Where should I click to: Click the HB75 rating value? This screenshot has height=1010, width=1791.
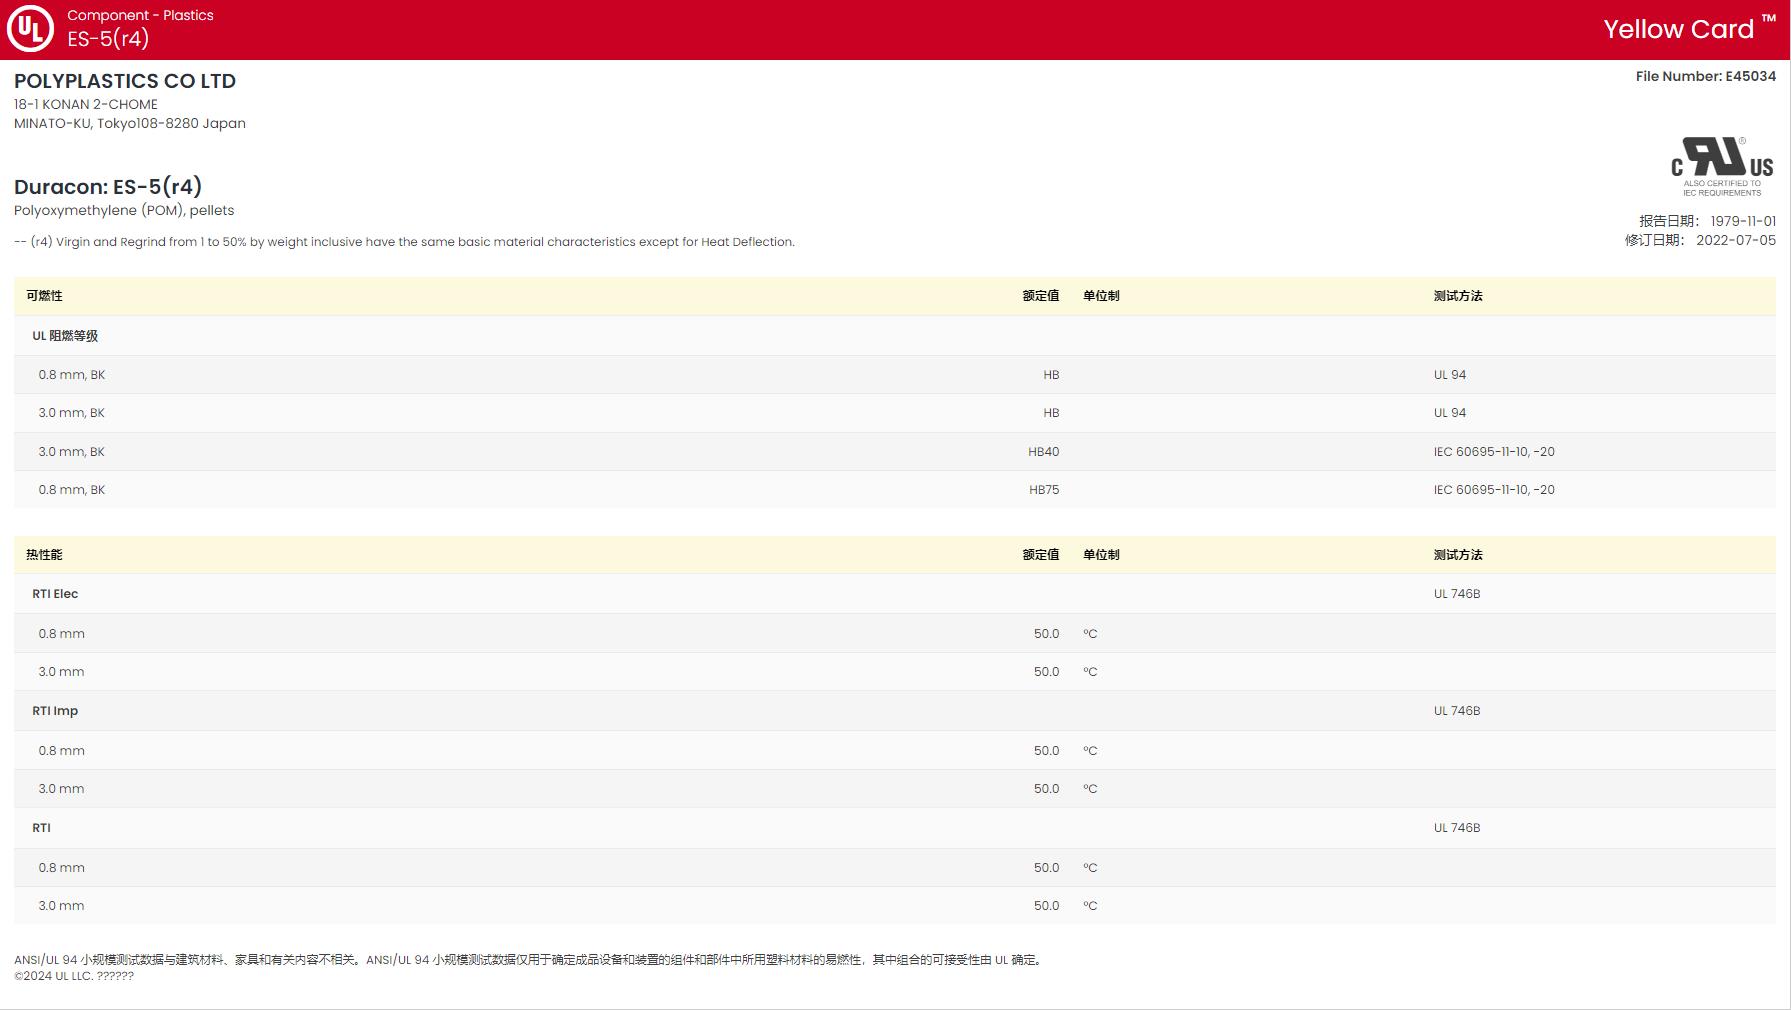pos(1043,490)
